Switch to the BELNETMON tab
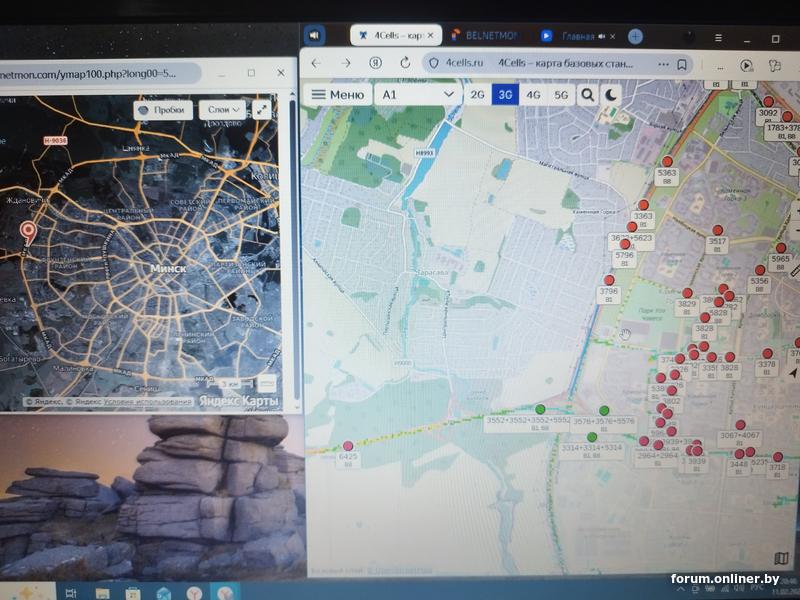This screenshot has width=800, height=600. (485, 36)
